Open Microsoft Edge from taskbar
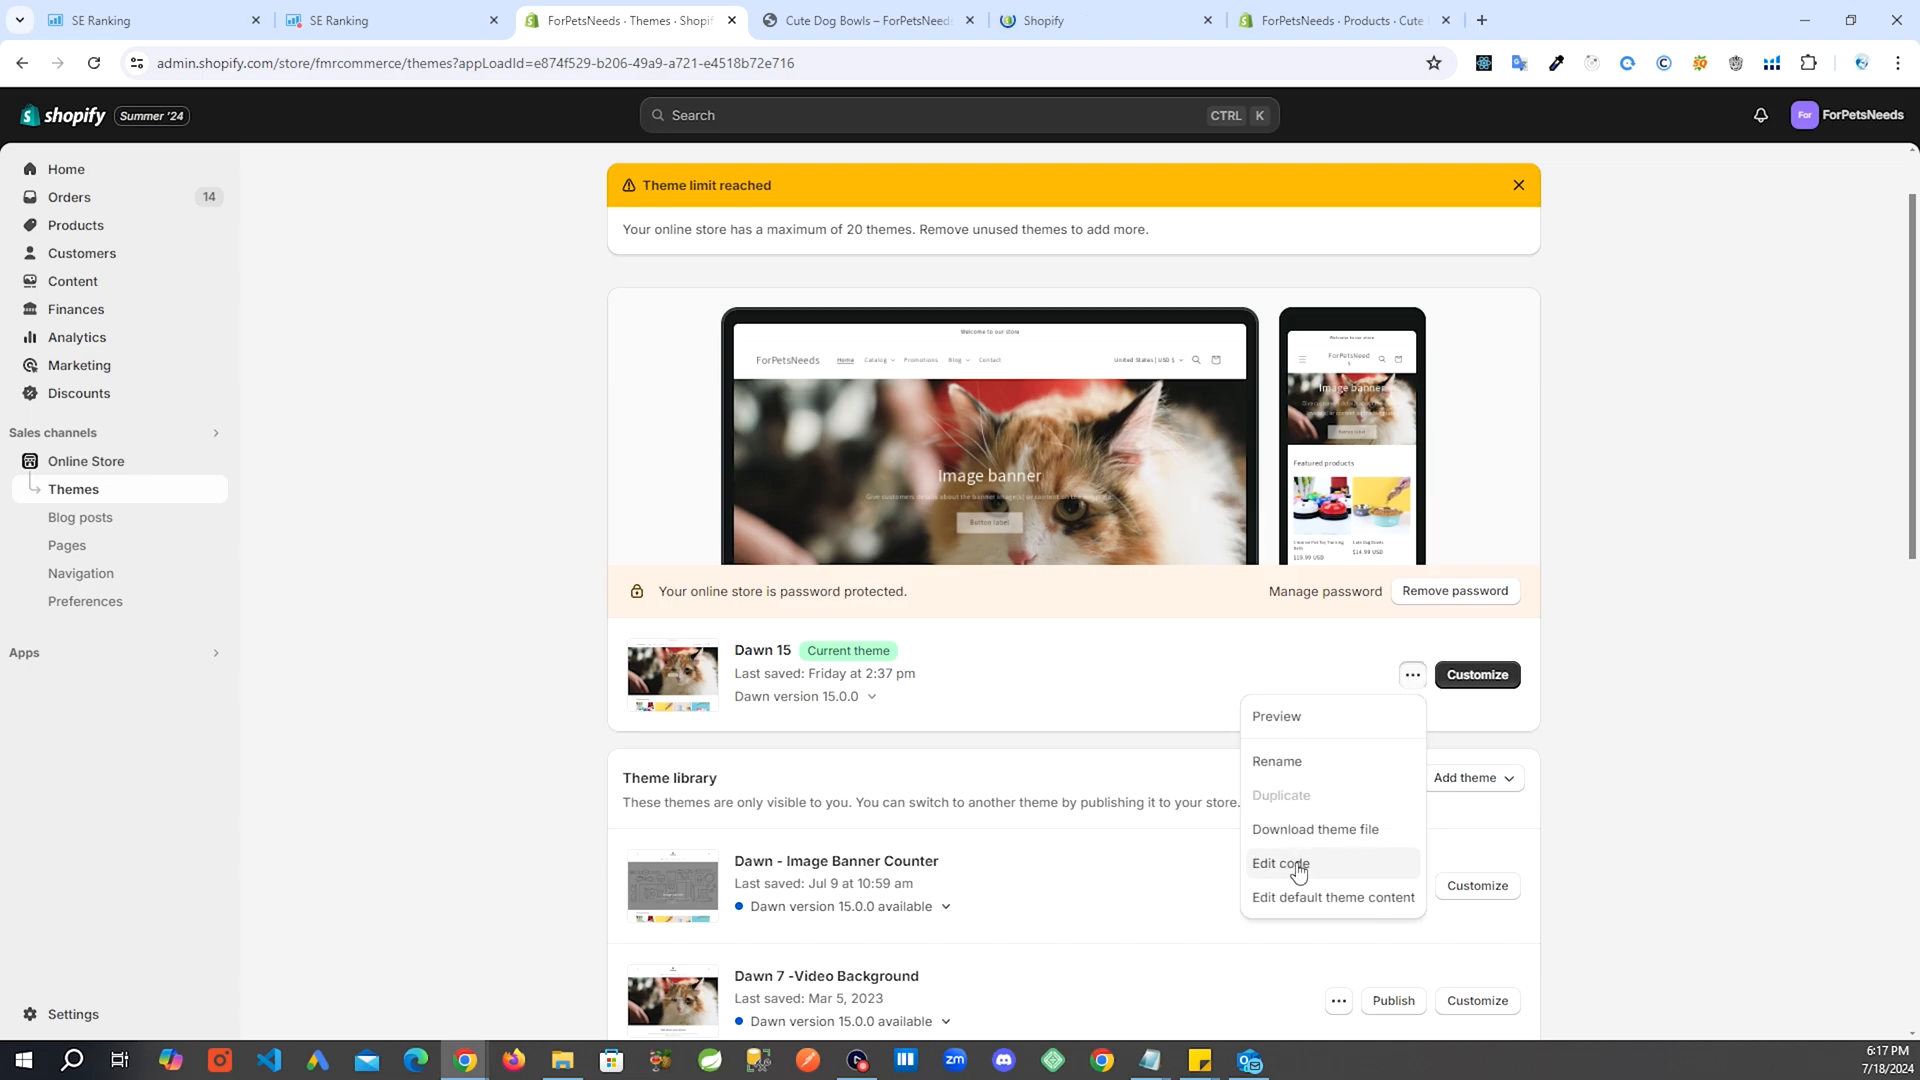 tap(416, 1060)
